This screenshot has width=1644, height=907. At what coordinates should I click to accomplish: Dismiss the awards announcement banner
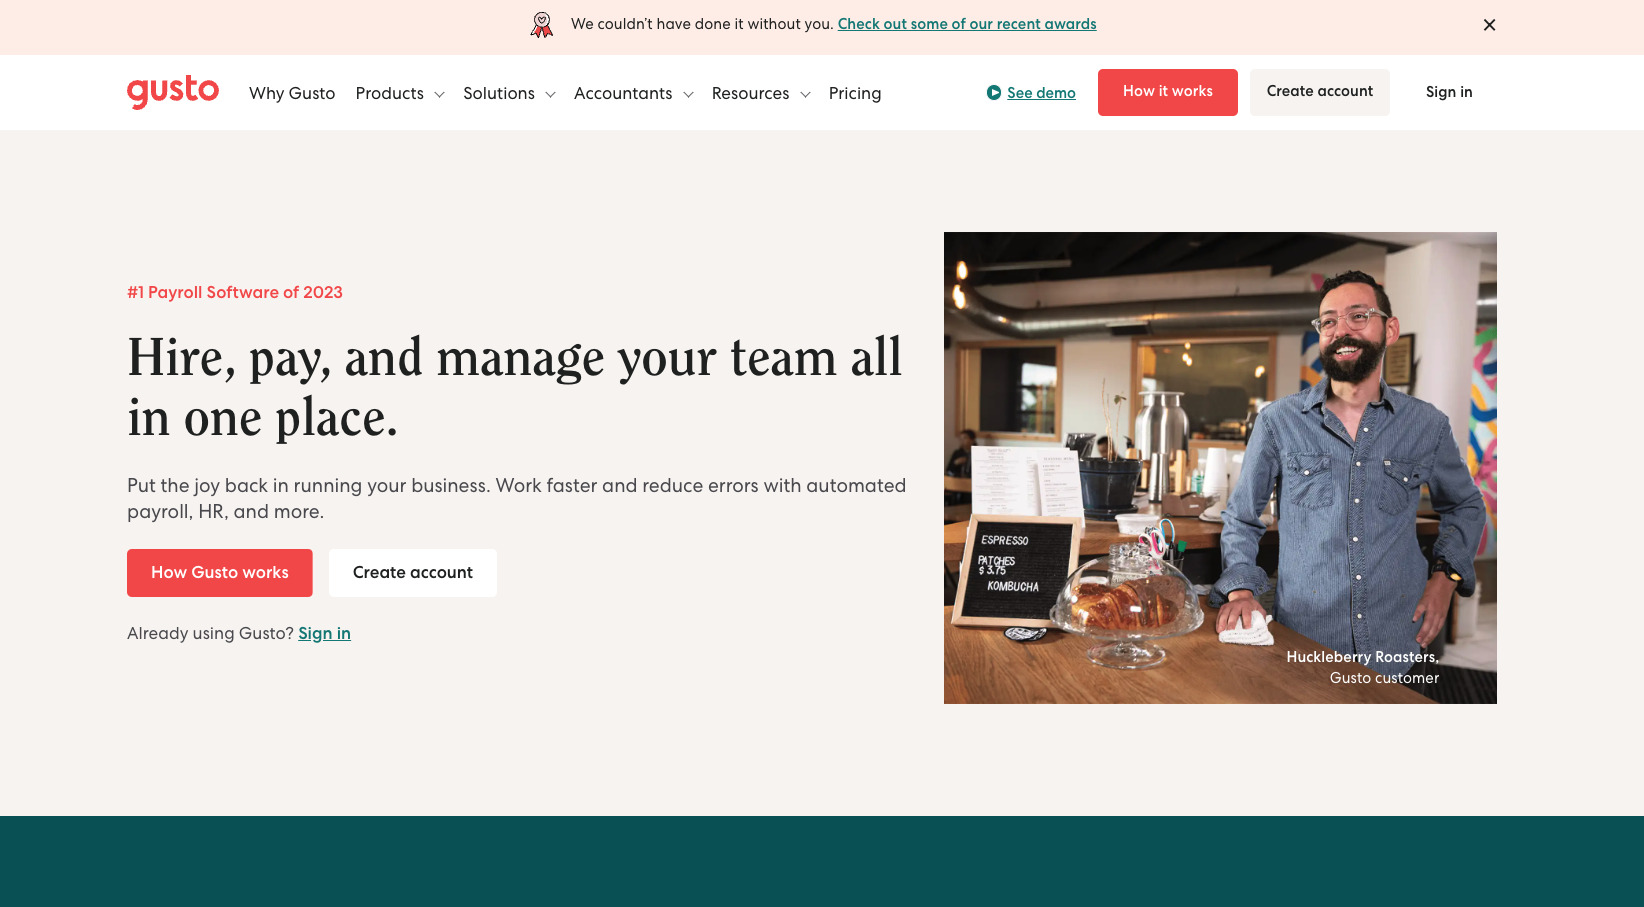click(1489, 25)
